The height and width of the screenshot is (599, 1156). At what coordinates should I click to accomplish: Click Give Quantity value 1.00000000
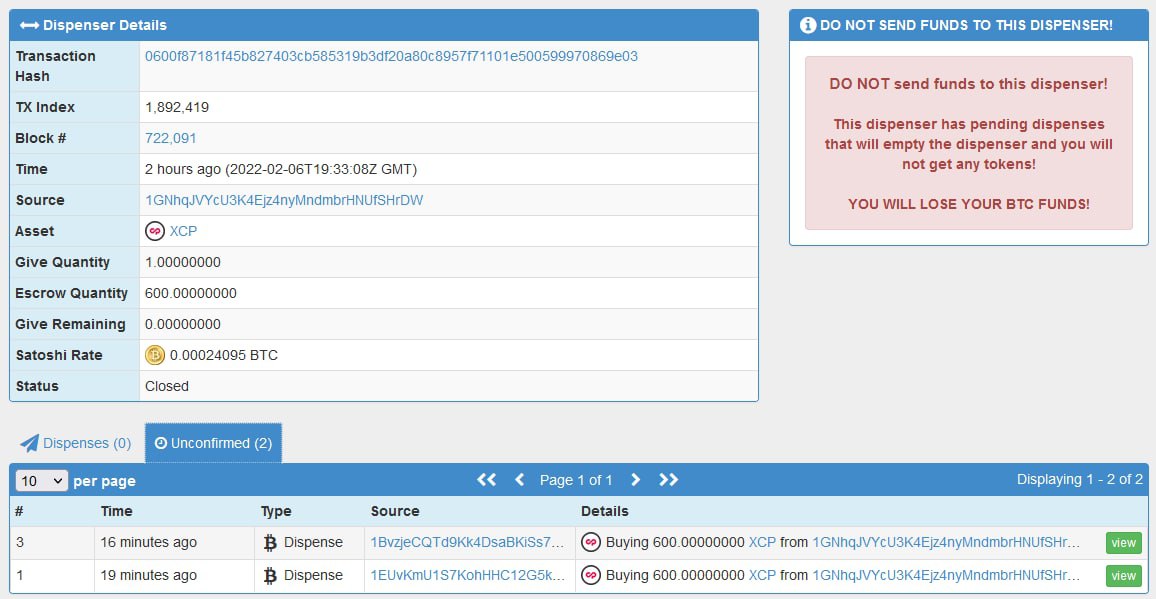point(183,262)
